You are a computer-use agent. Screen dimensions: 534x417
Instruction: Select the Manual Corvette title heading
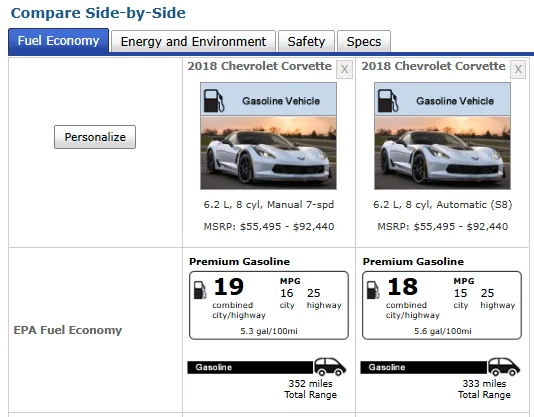[260, 66]
